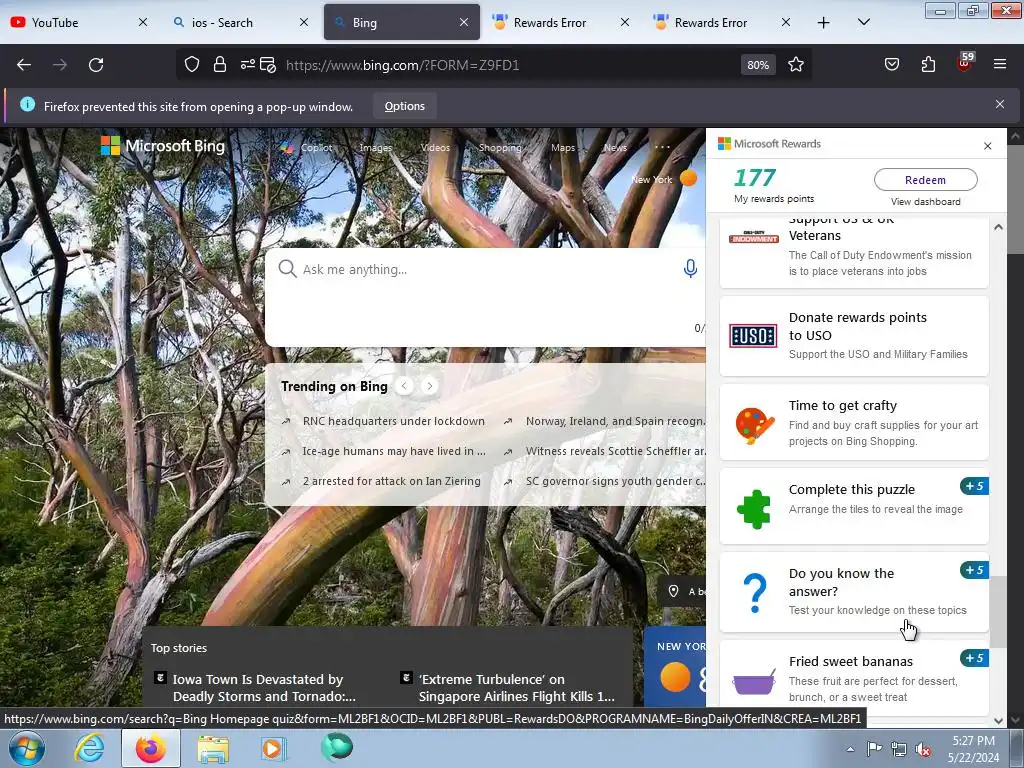
Task: Open Norway, Ireland, and Spain trend
Action: tap(615, 421)
